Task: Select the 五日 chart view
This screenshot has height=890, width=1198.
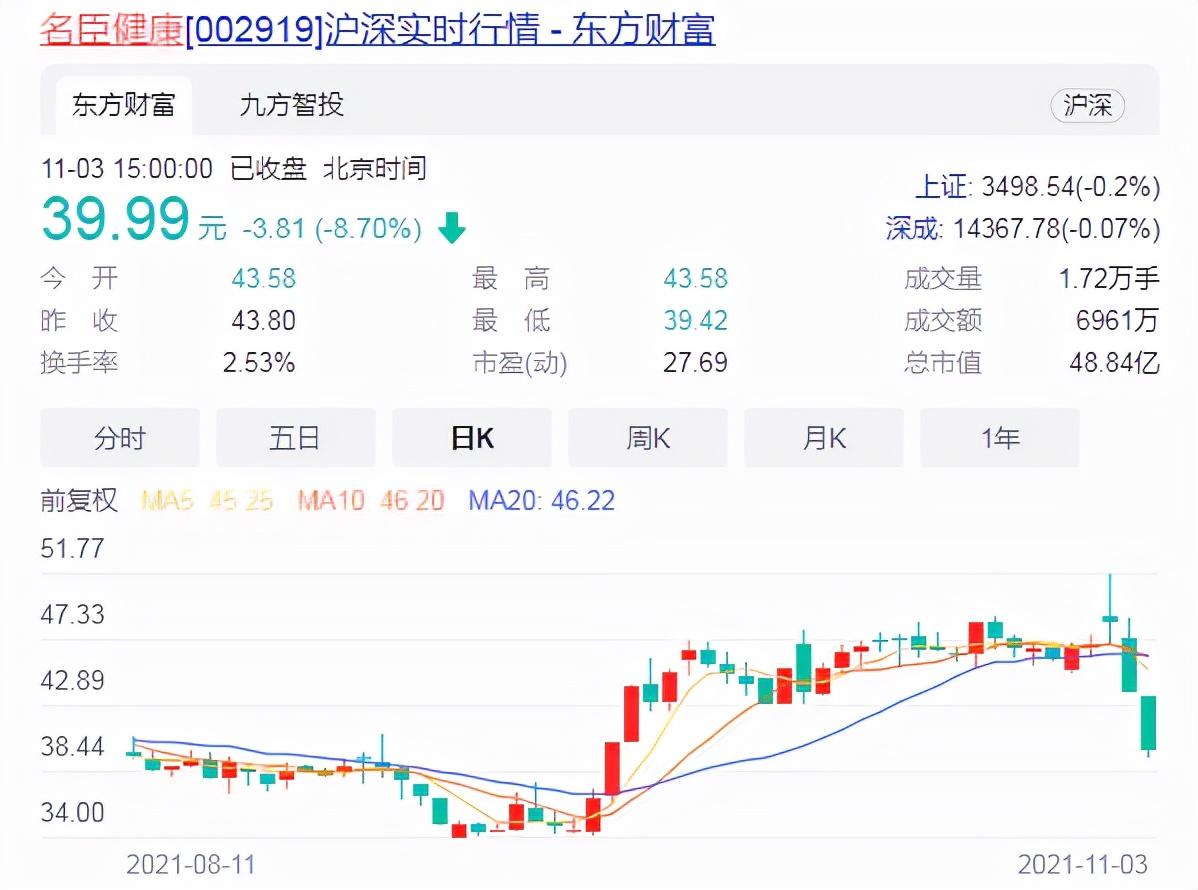Action: 295,438
